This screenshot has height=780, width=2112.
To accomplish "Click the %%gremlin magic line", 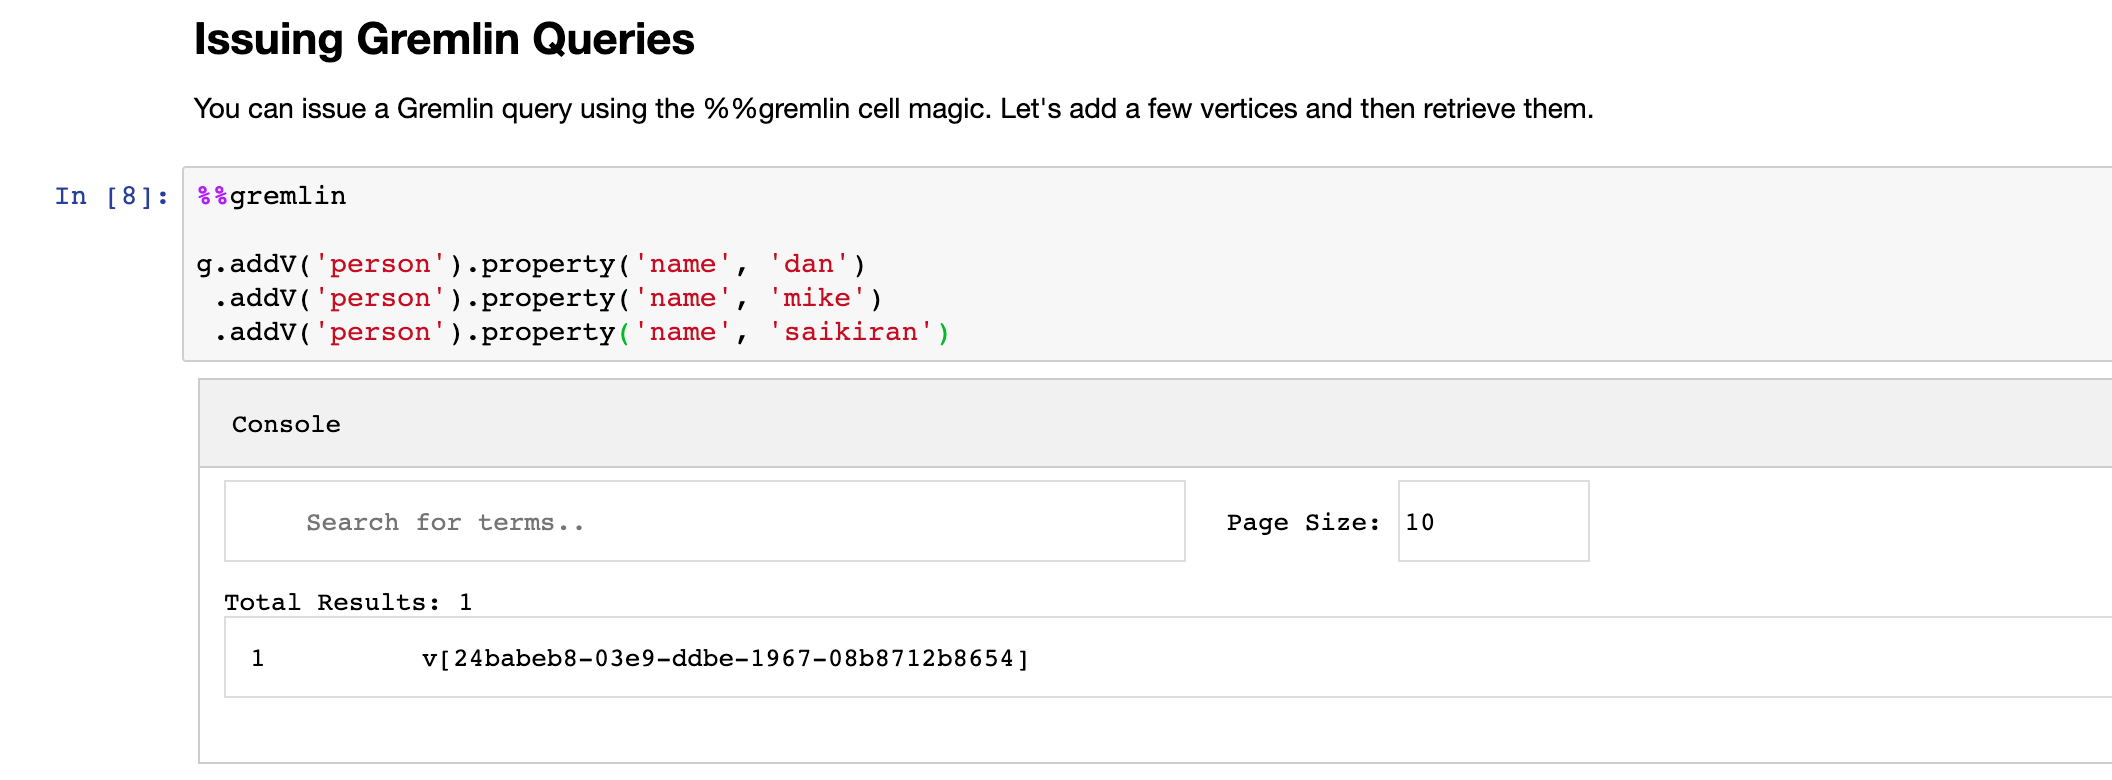I will (x=272, y=196).
